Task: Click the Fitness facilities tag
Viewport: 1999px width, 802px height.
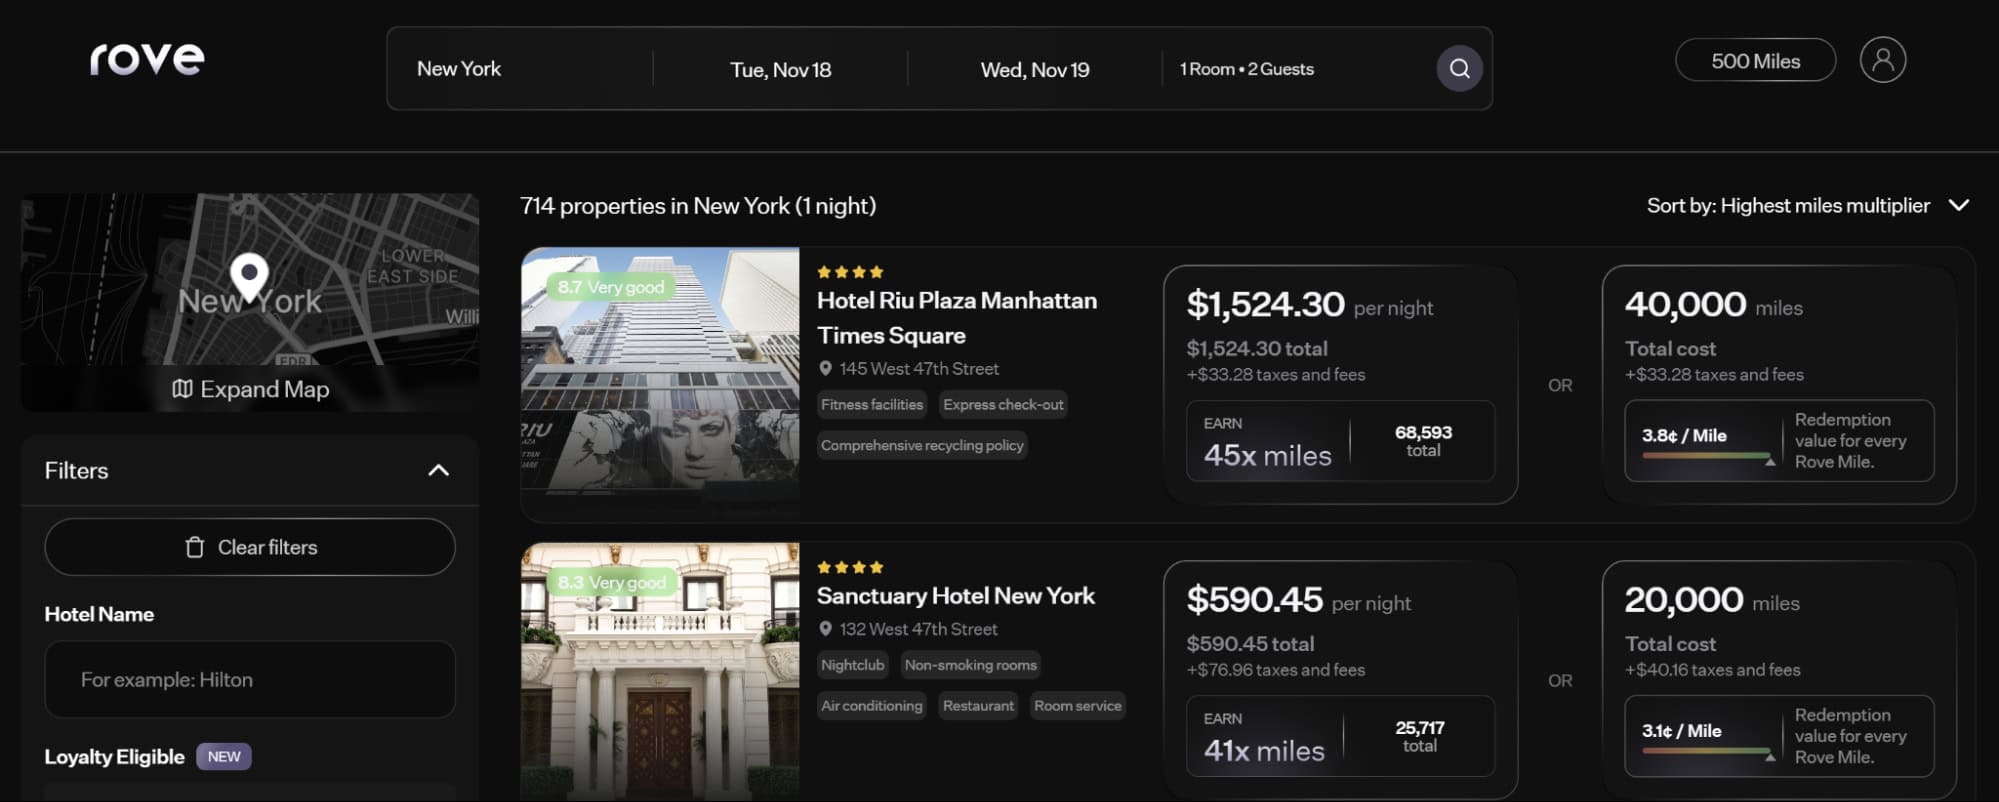Action: [872, 404]
